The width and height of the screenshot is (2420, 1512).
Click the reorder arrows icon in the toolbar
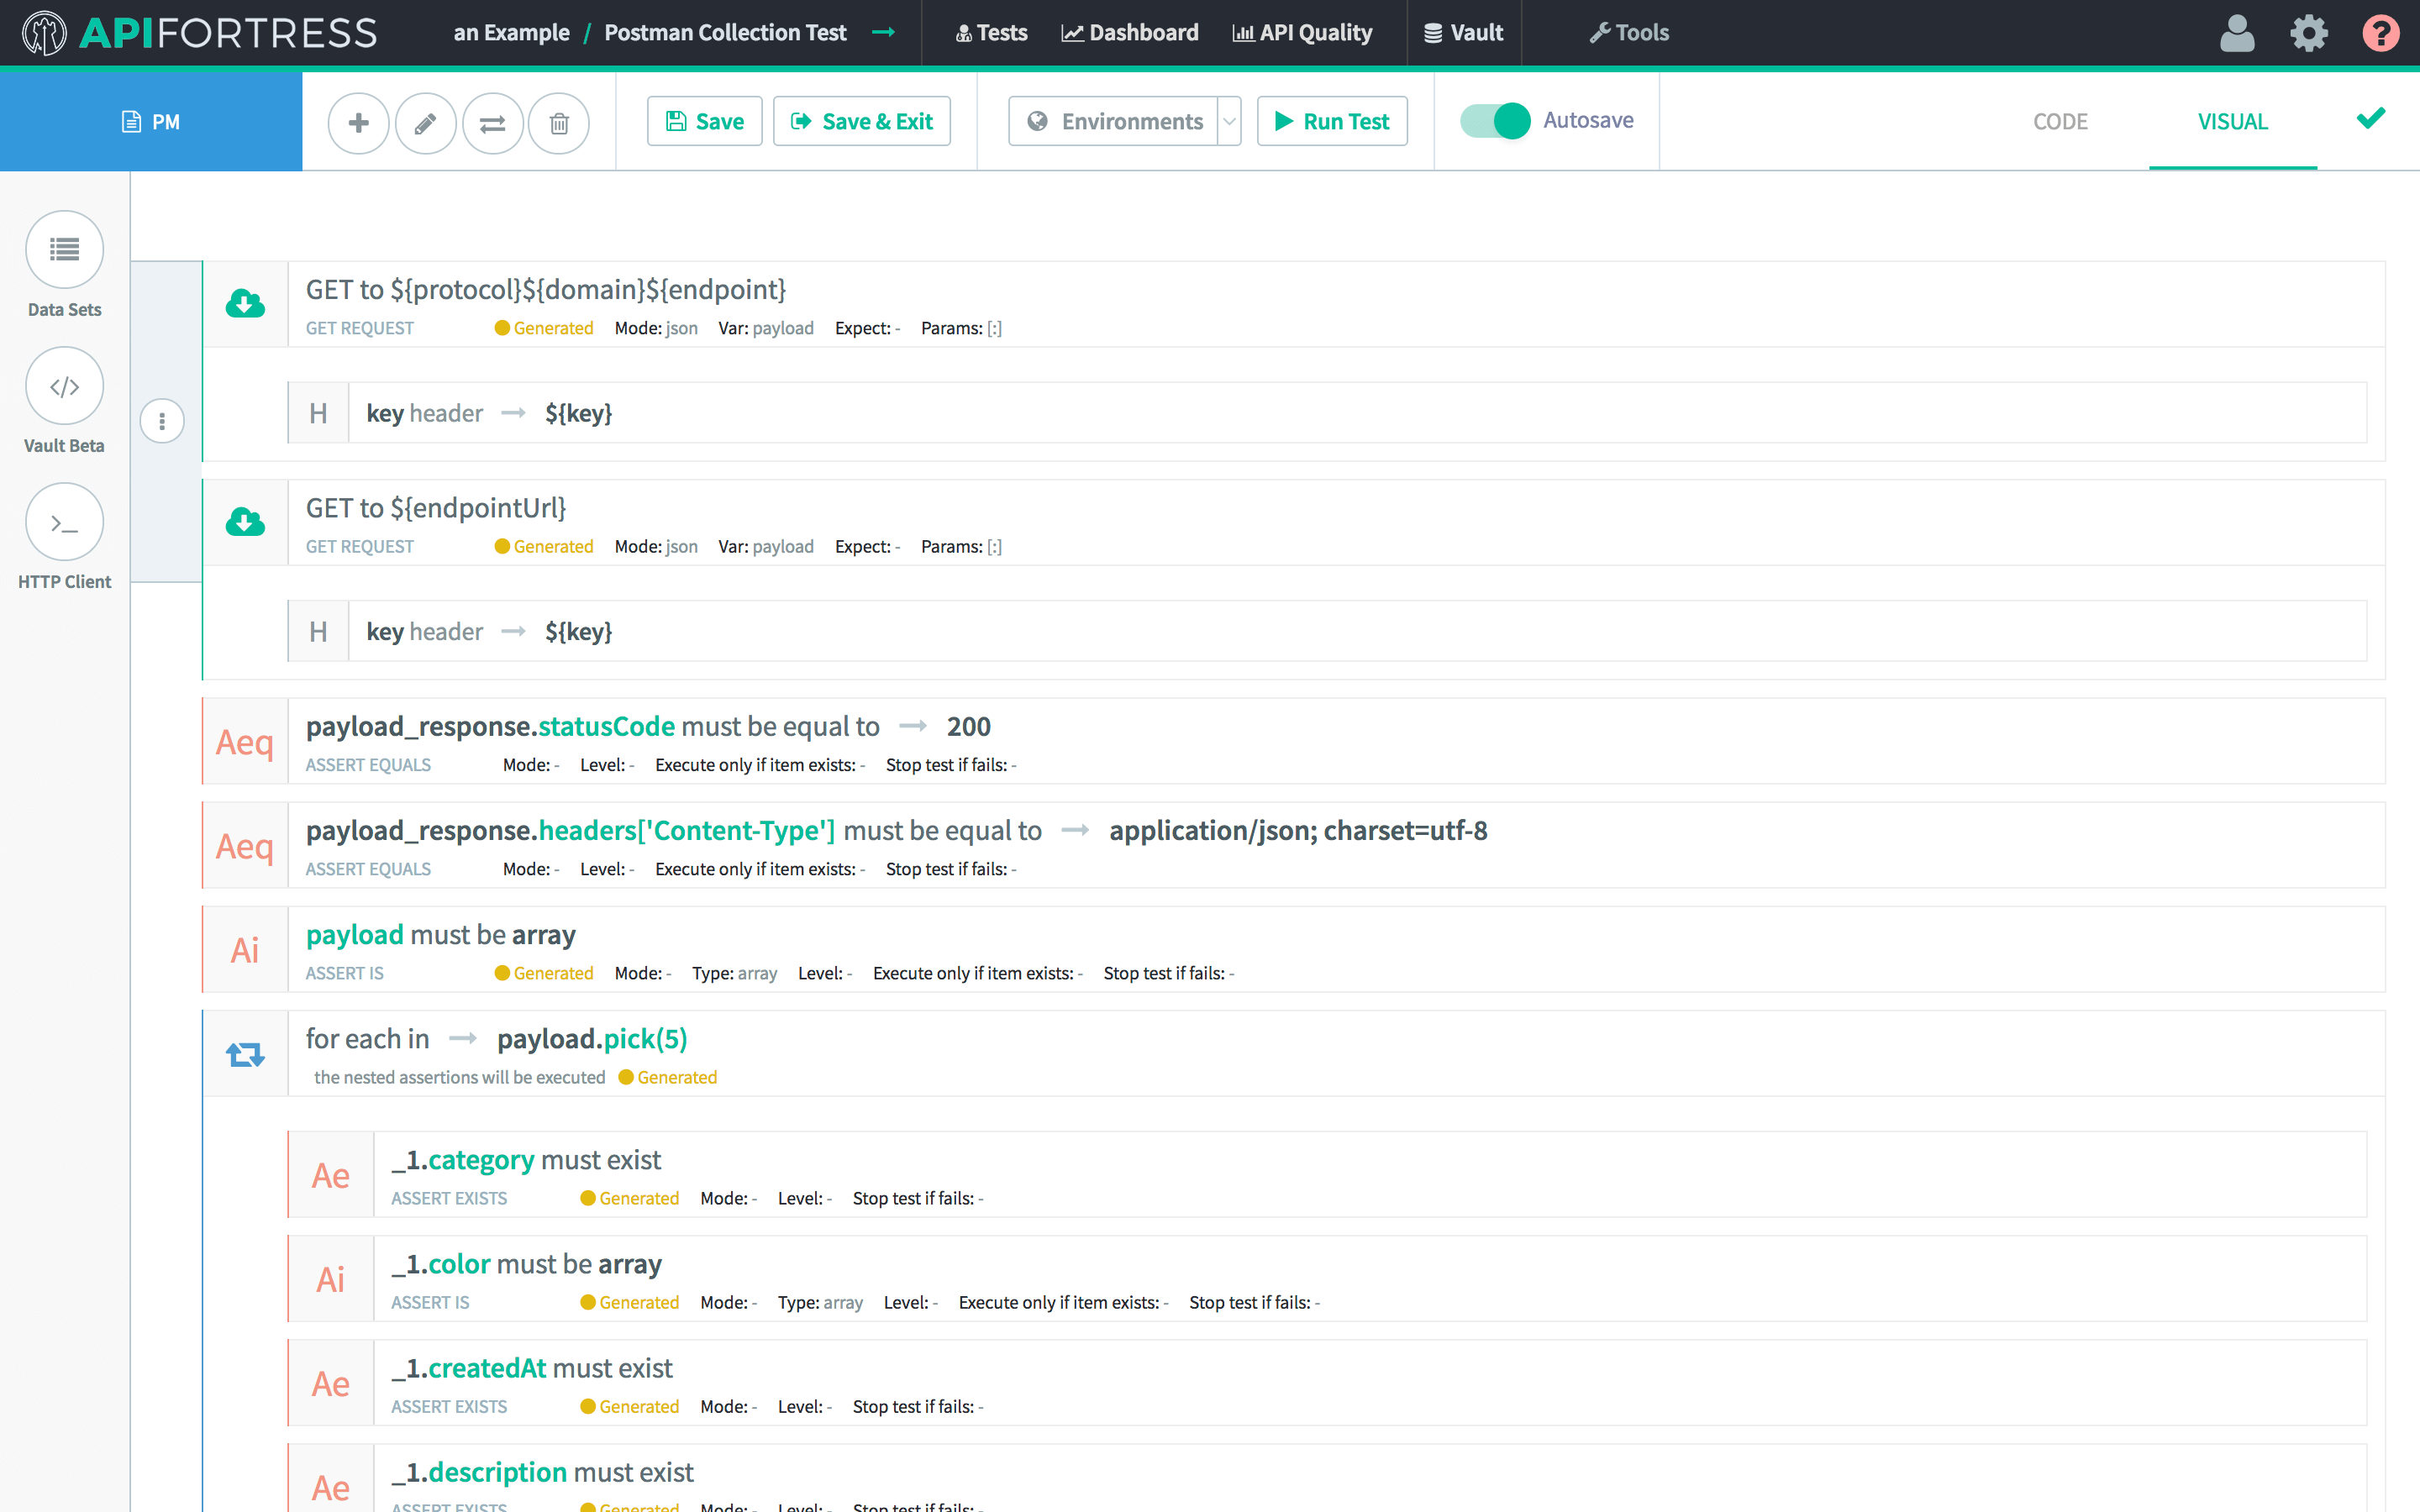pyautogui.click(x=492, y=122)
